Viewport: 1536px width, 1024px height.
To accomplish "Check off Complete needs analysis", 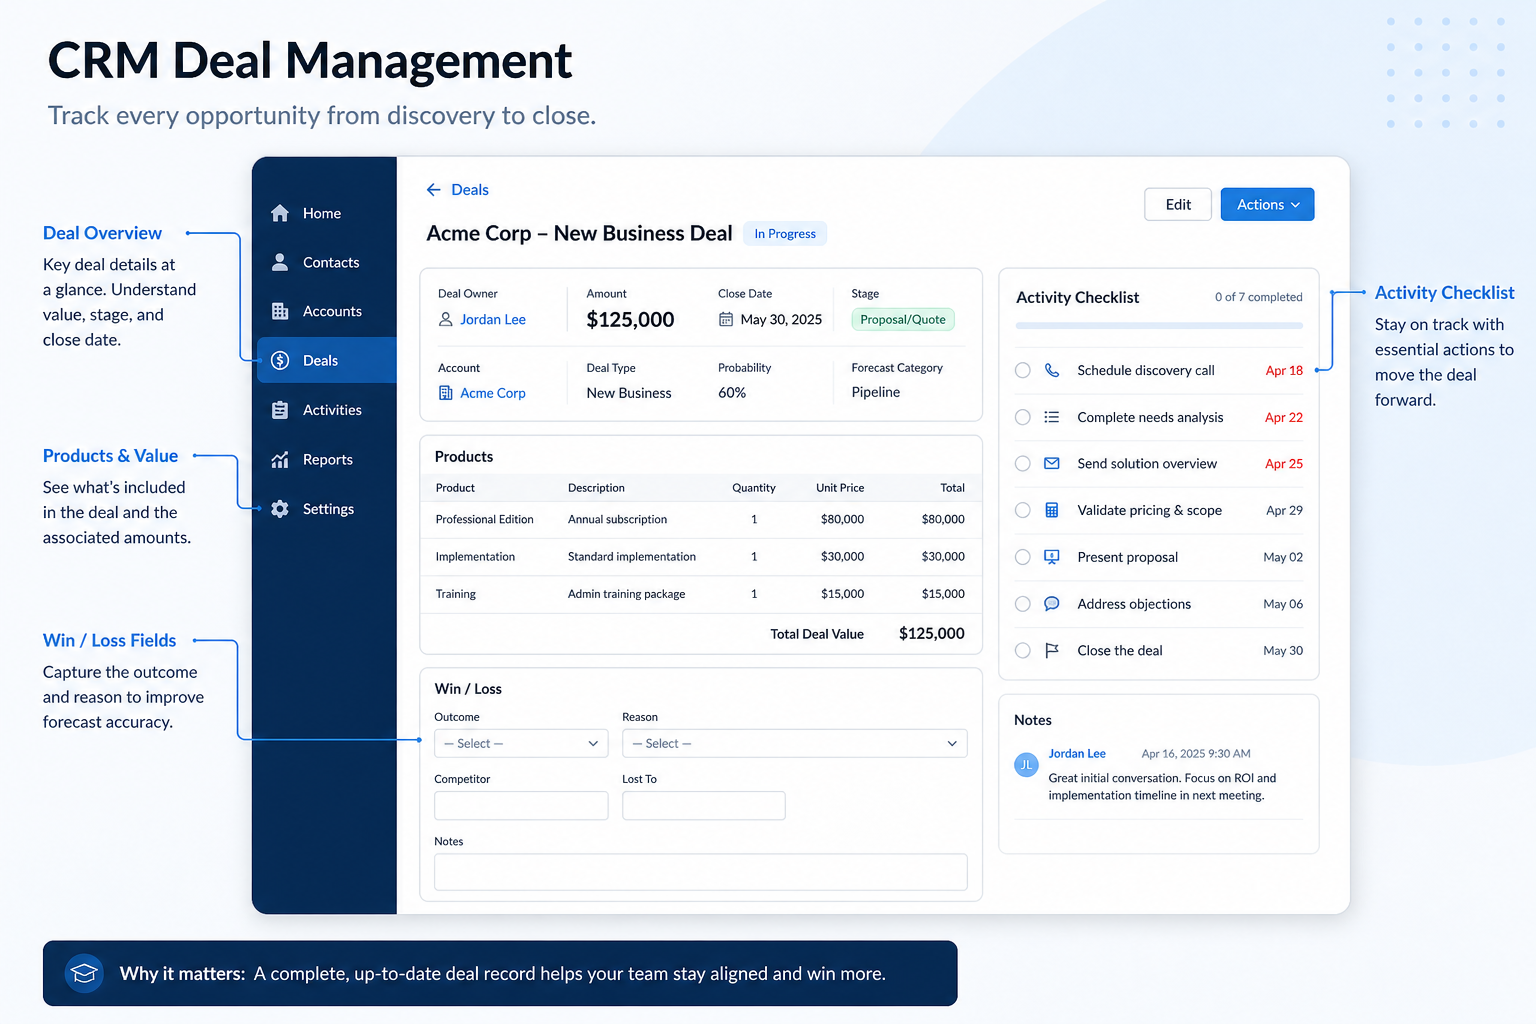I will pyautogui.click(x=1022, y=417).
